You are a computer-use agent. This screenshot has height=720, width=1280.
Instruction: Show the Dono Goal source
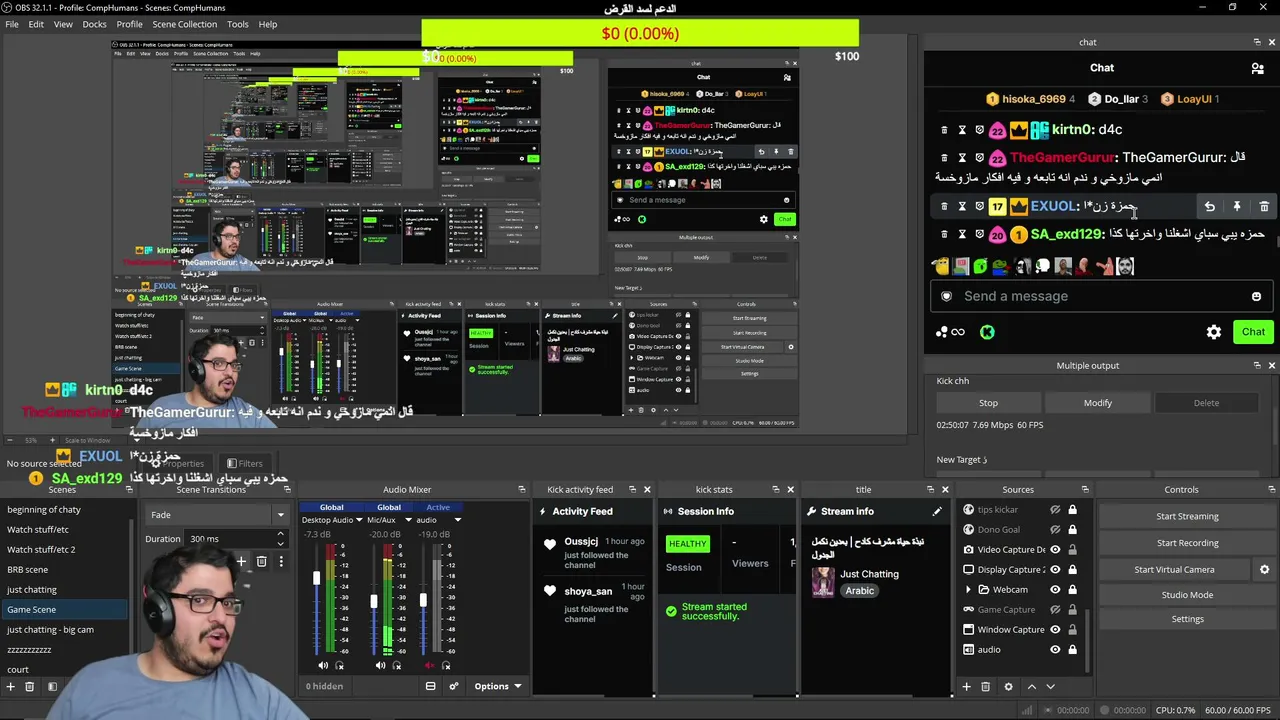1054,530
